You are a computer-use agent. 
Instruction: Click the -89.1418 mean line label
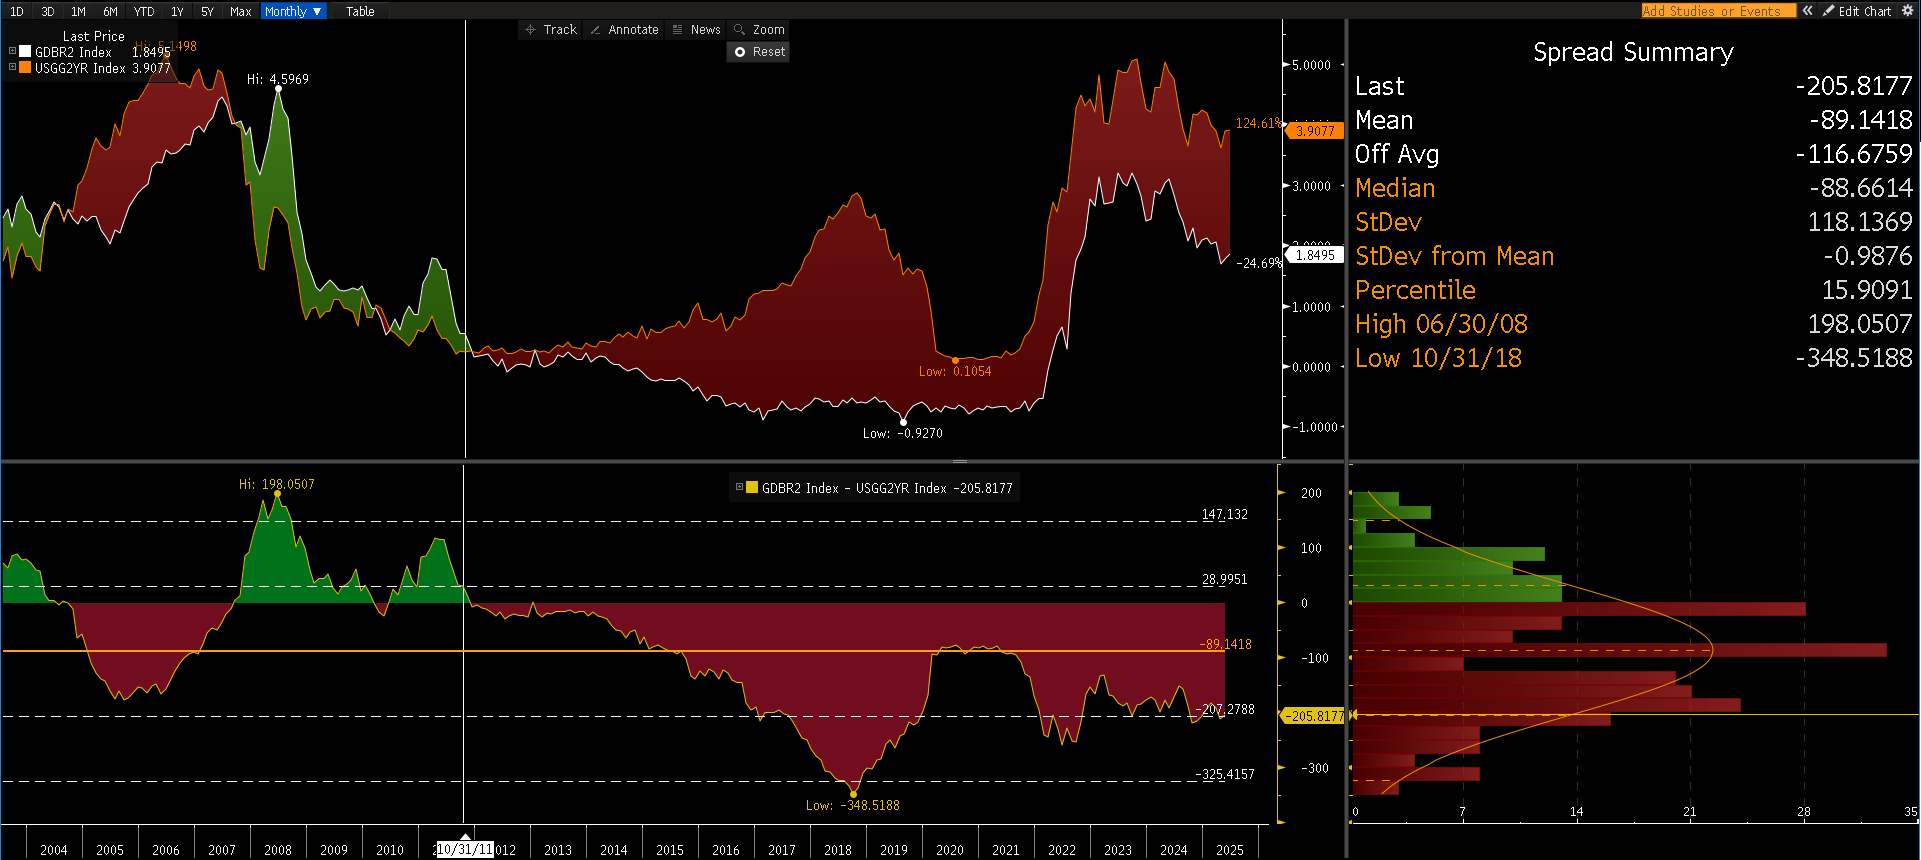pyautogui.click(x=1226, y=644)
